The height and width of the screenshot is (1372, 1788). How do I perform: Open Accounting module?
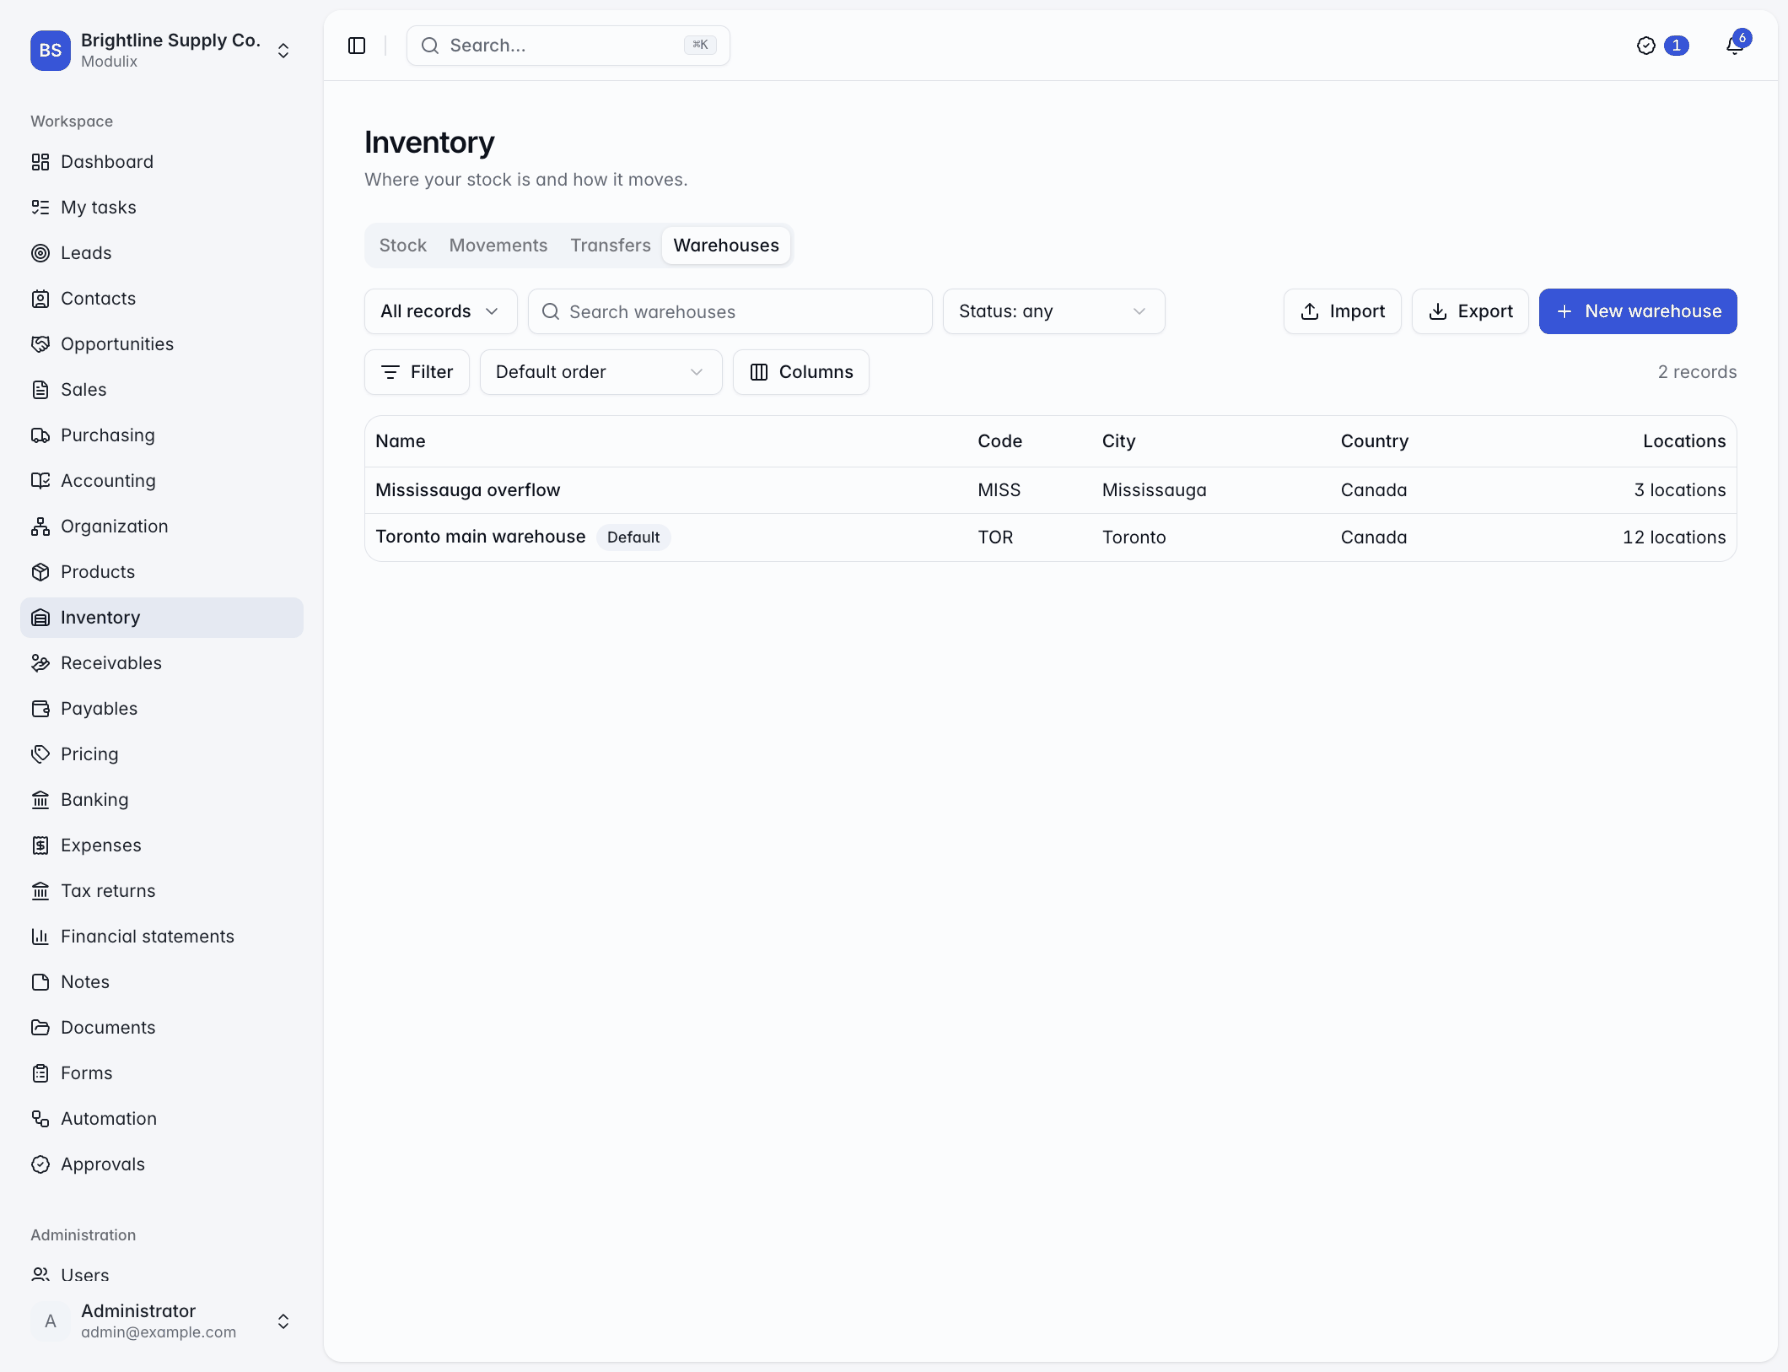pos(162,480)
